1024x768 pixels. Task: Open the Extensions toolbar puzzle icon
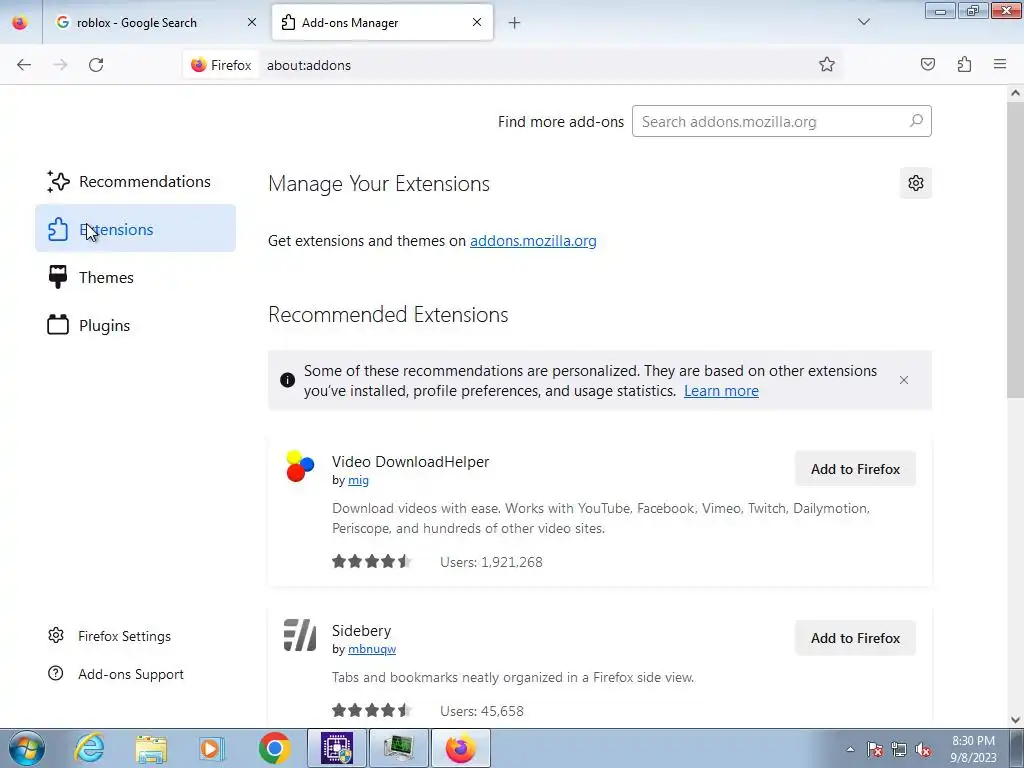tap(964, 64)
